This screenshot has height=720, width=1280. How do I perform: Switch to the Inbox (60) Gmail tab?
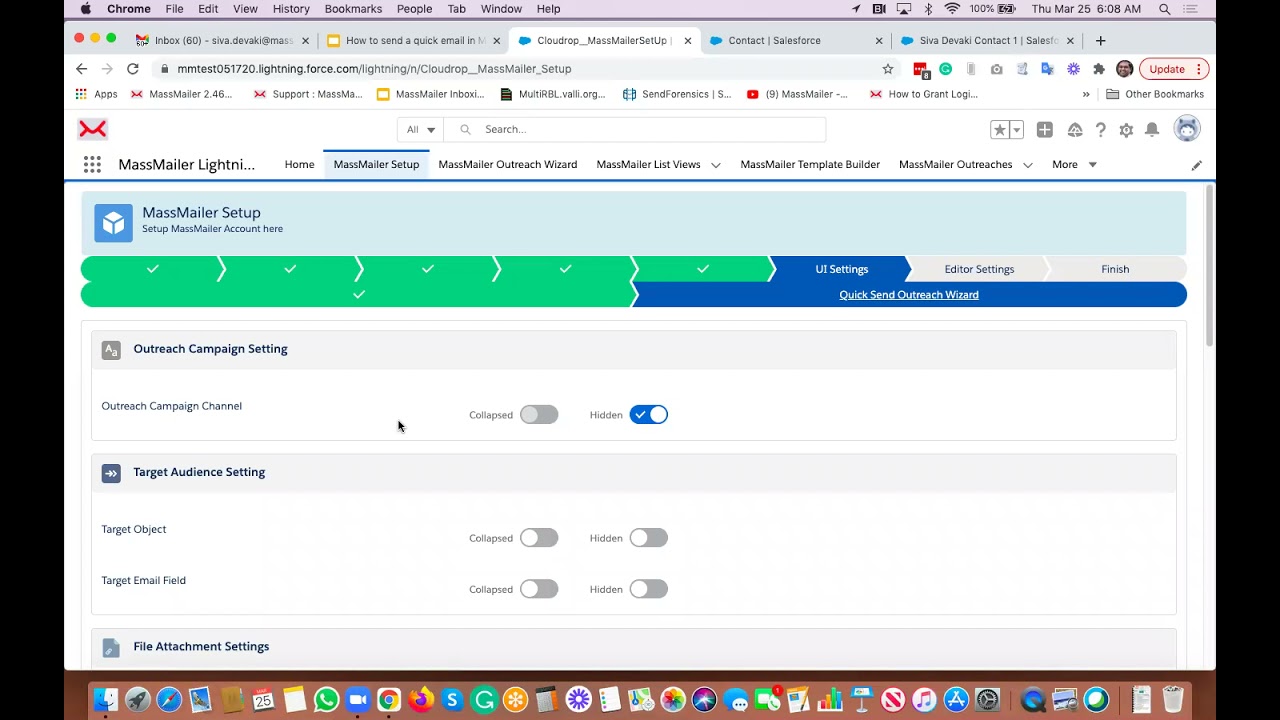click(x=223, y=41)
